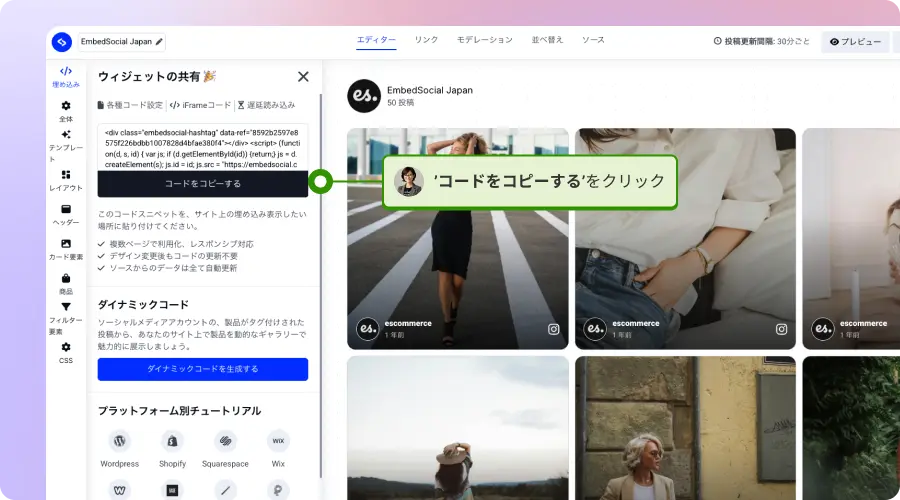Image resolution: width=900 pixels, height=500 pixels.
Task: Click the pencil icon beside EmbedSocial Japan
Action: click(159, 42)
